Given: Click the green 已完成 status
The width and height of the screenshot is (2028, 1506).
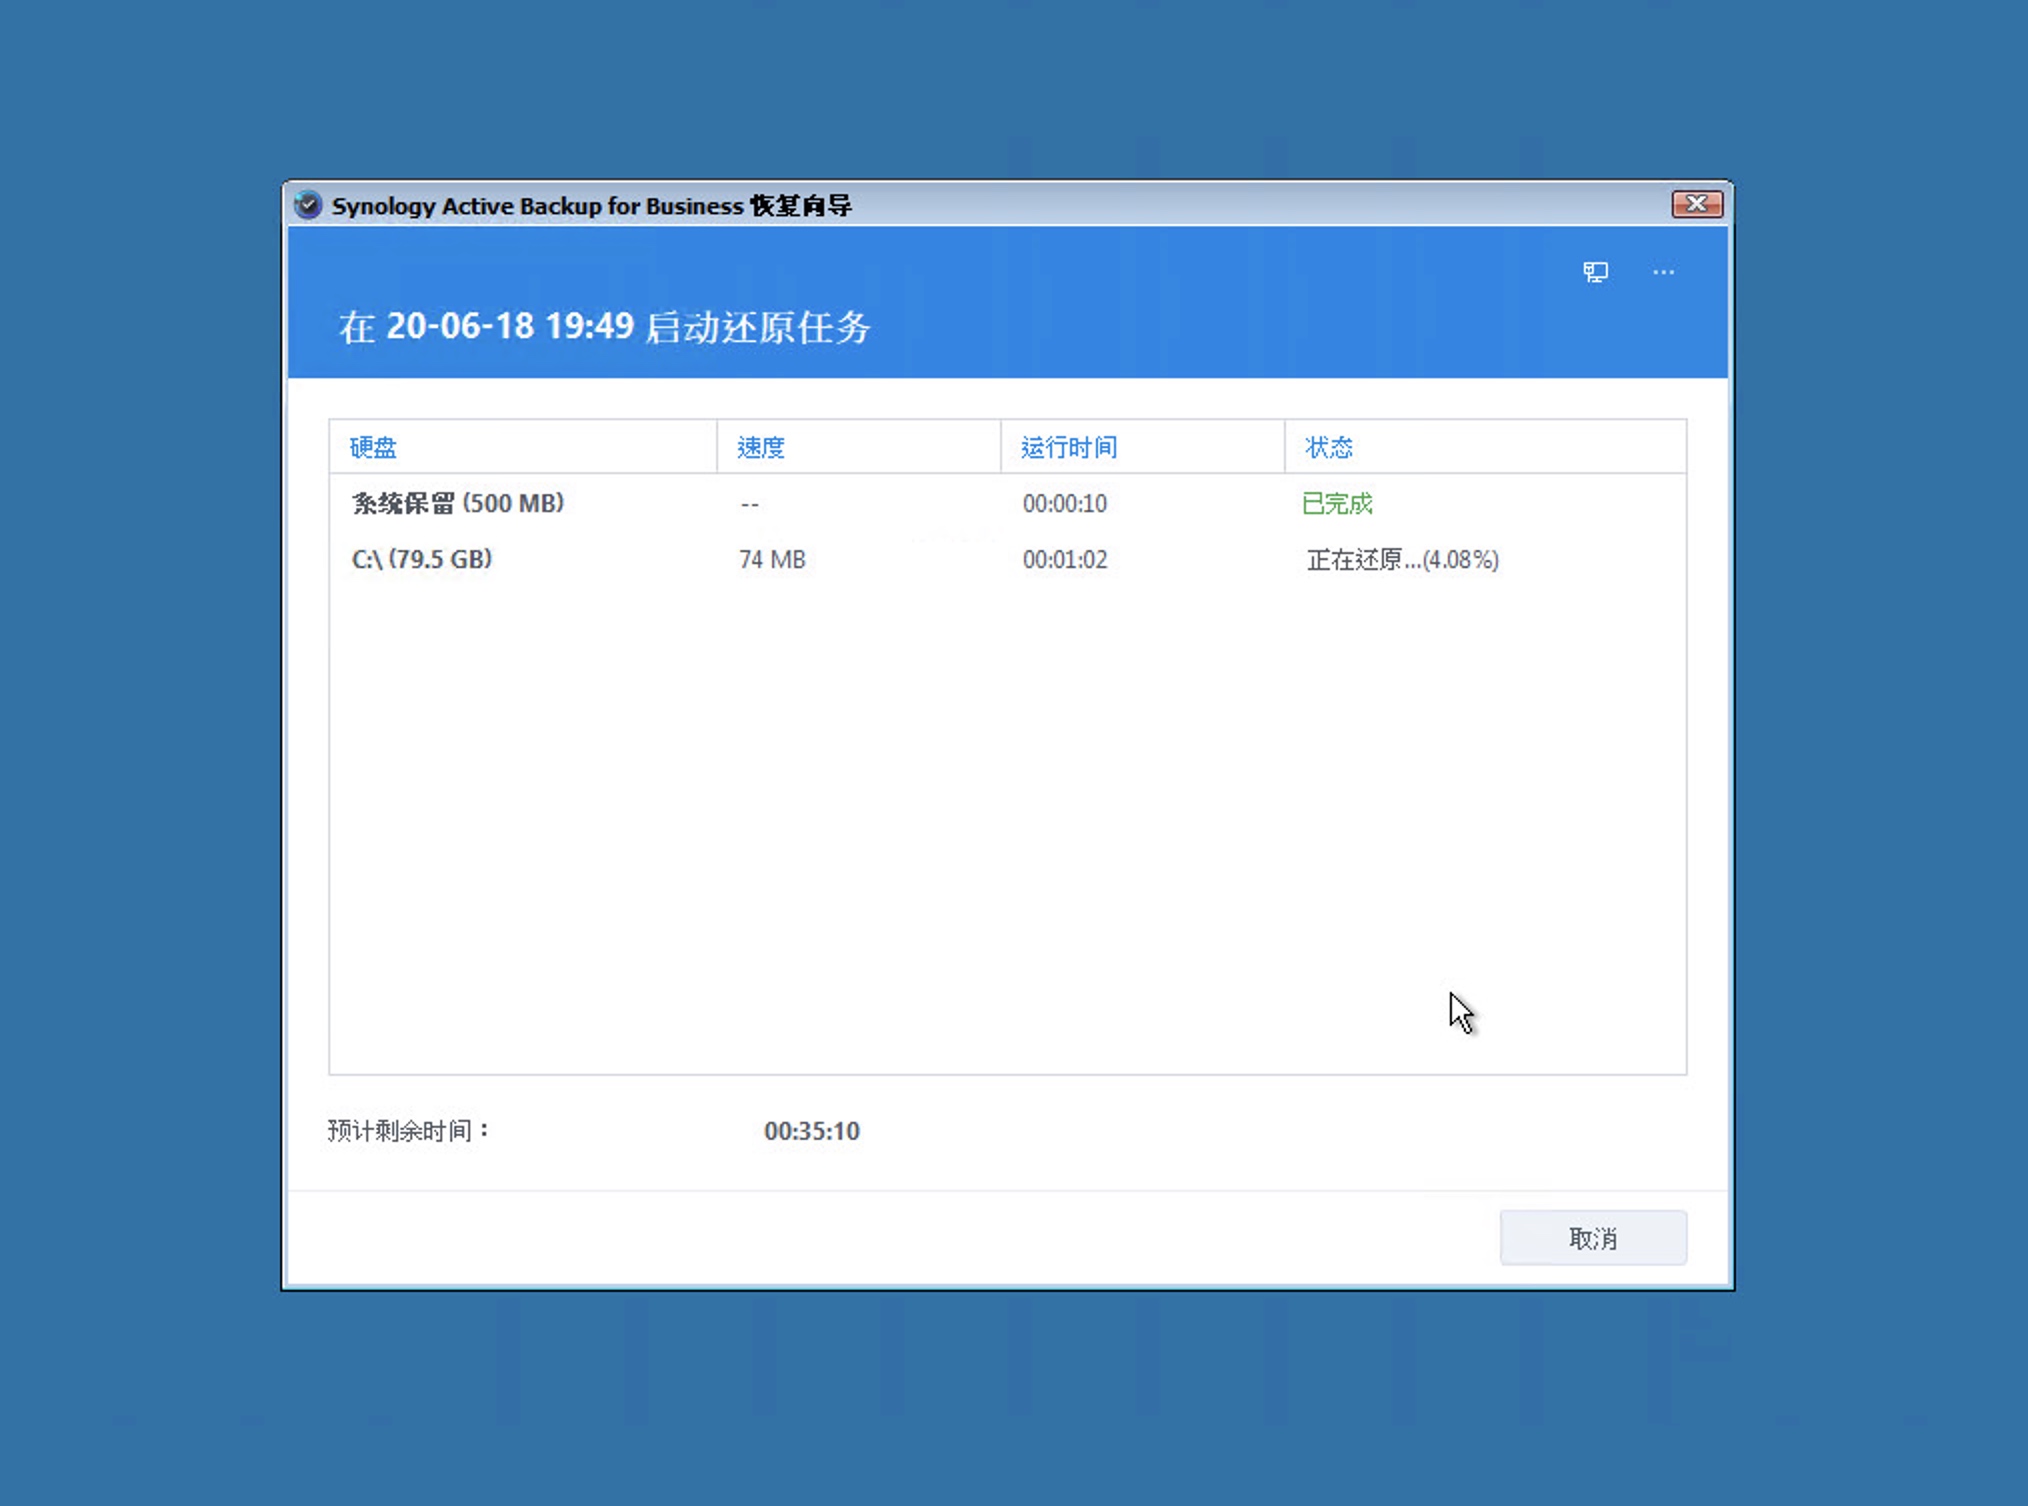Looking at the screenshot, I should (1337, 504).
